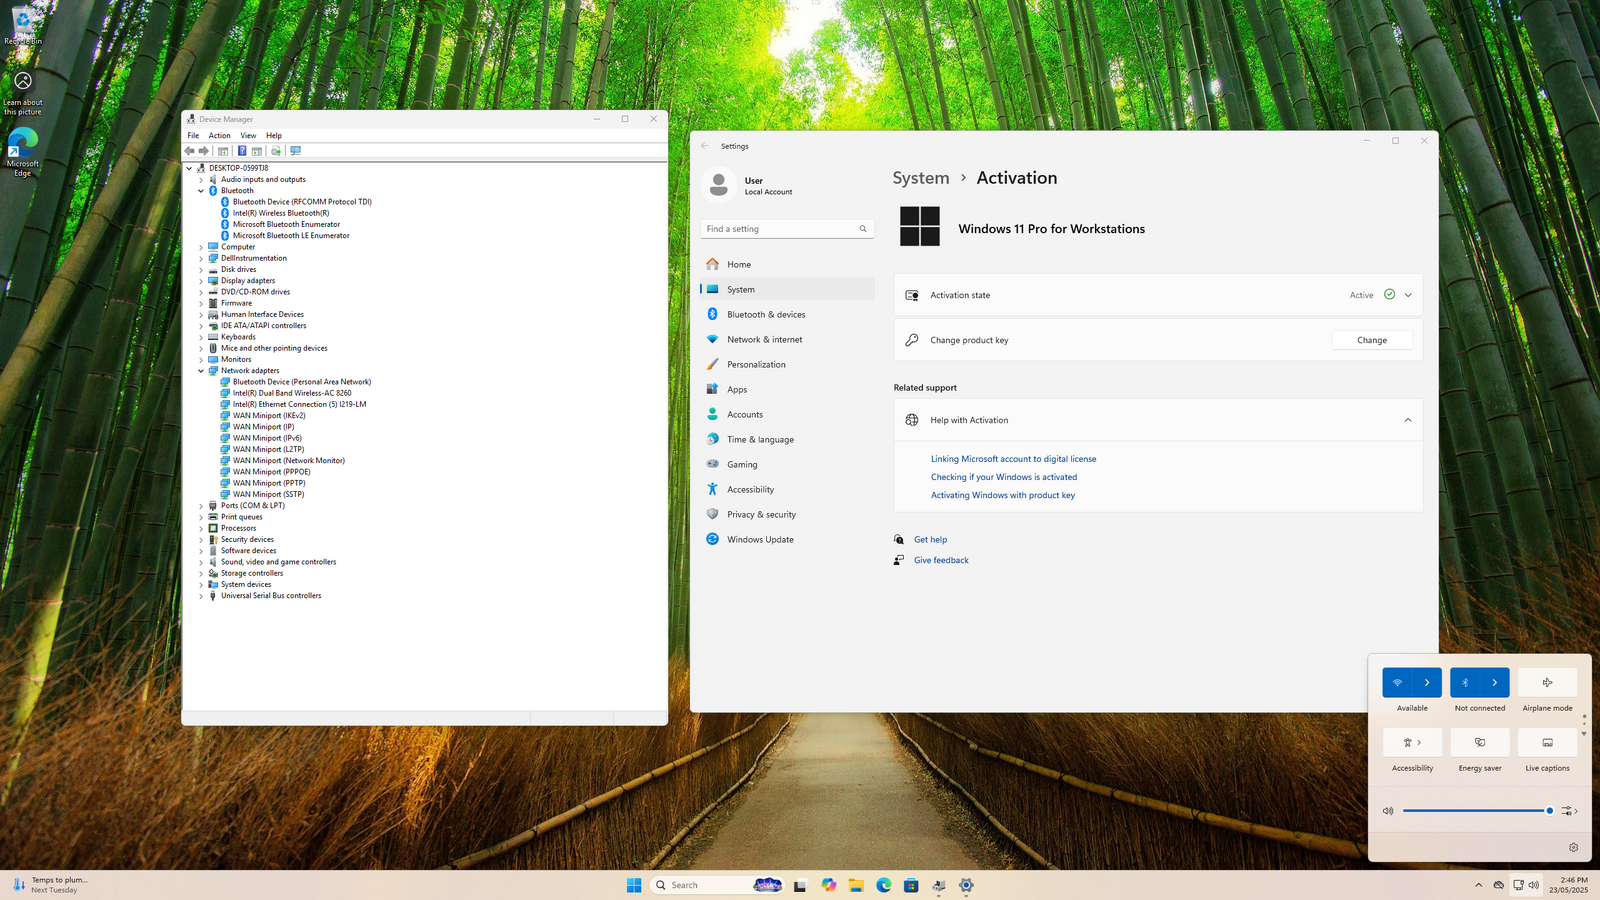
Task: Show hidden icons chevron in system tray
Action: tap(1478, 885)
